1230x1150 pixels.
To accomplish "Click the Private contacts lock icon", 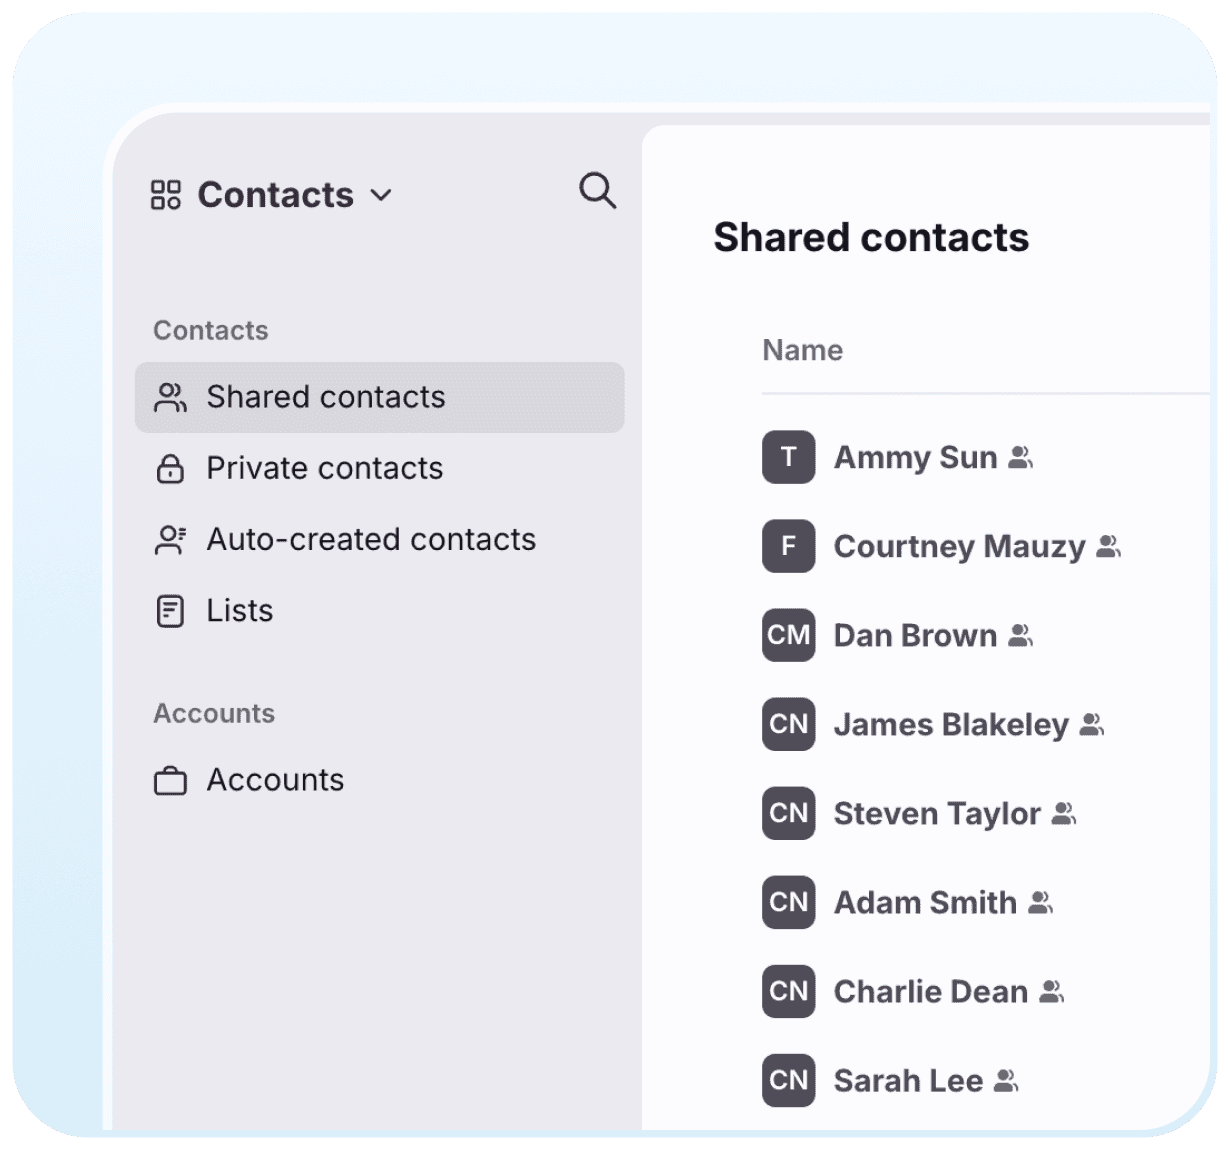I will tap(171, 468).
